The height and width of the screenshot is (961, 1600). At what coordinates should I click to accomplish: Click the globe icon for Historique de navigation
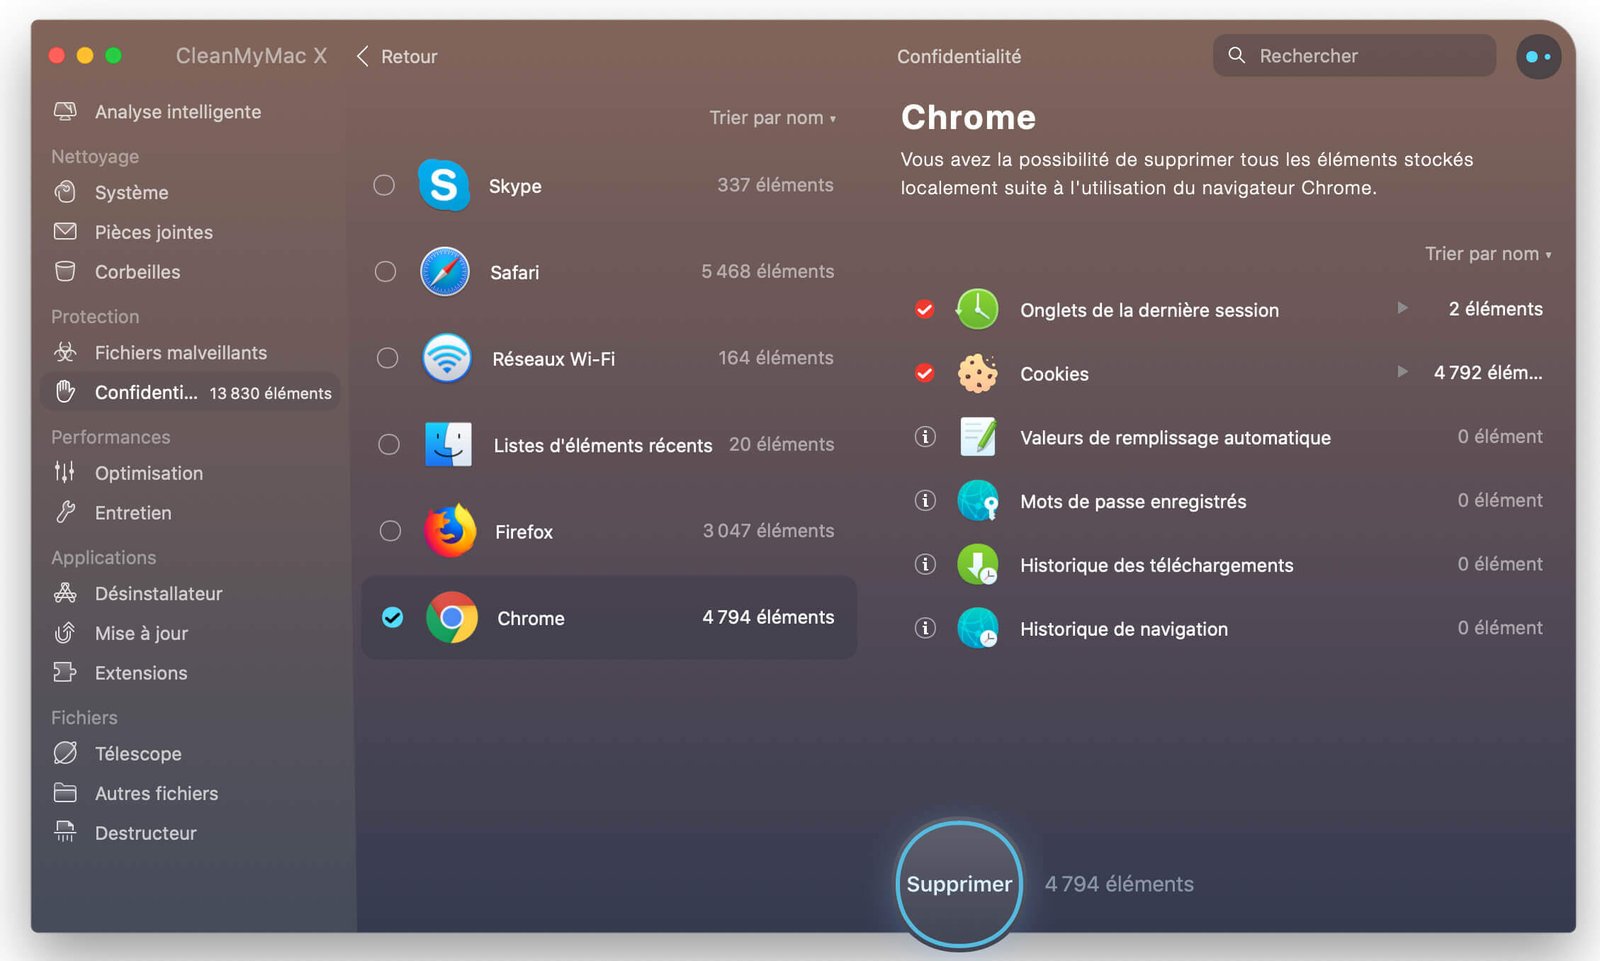coord(977,628)
